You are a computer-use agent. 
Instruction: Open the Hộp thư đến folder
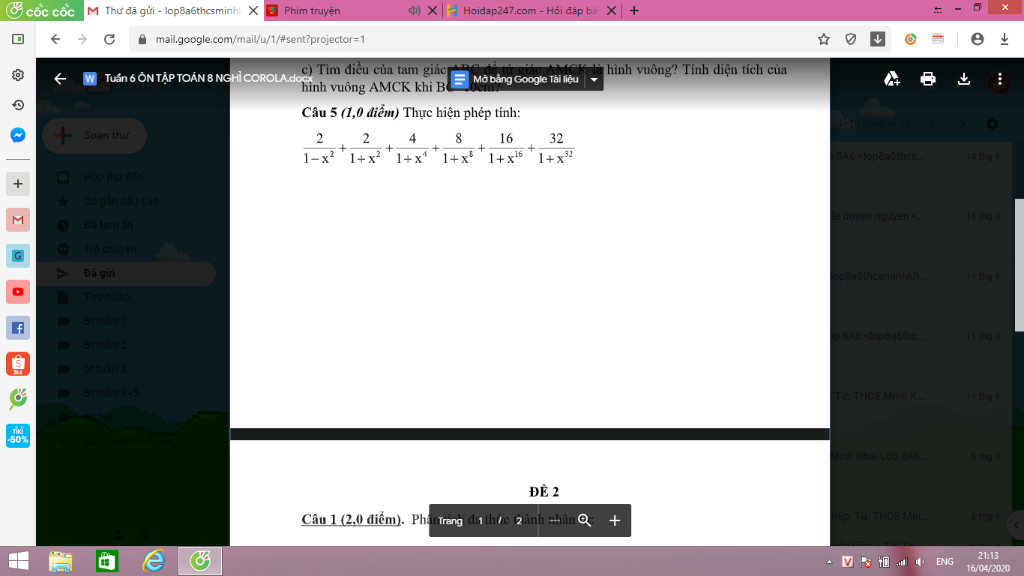[112, 177]
